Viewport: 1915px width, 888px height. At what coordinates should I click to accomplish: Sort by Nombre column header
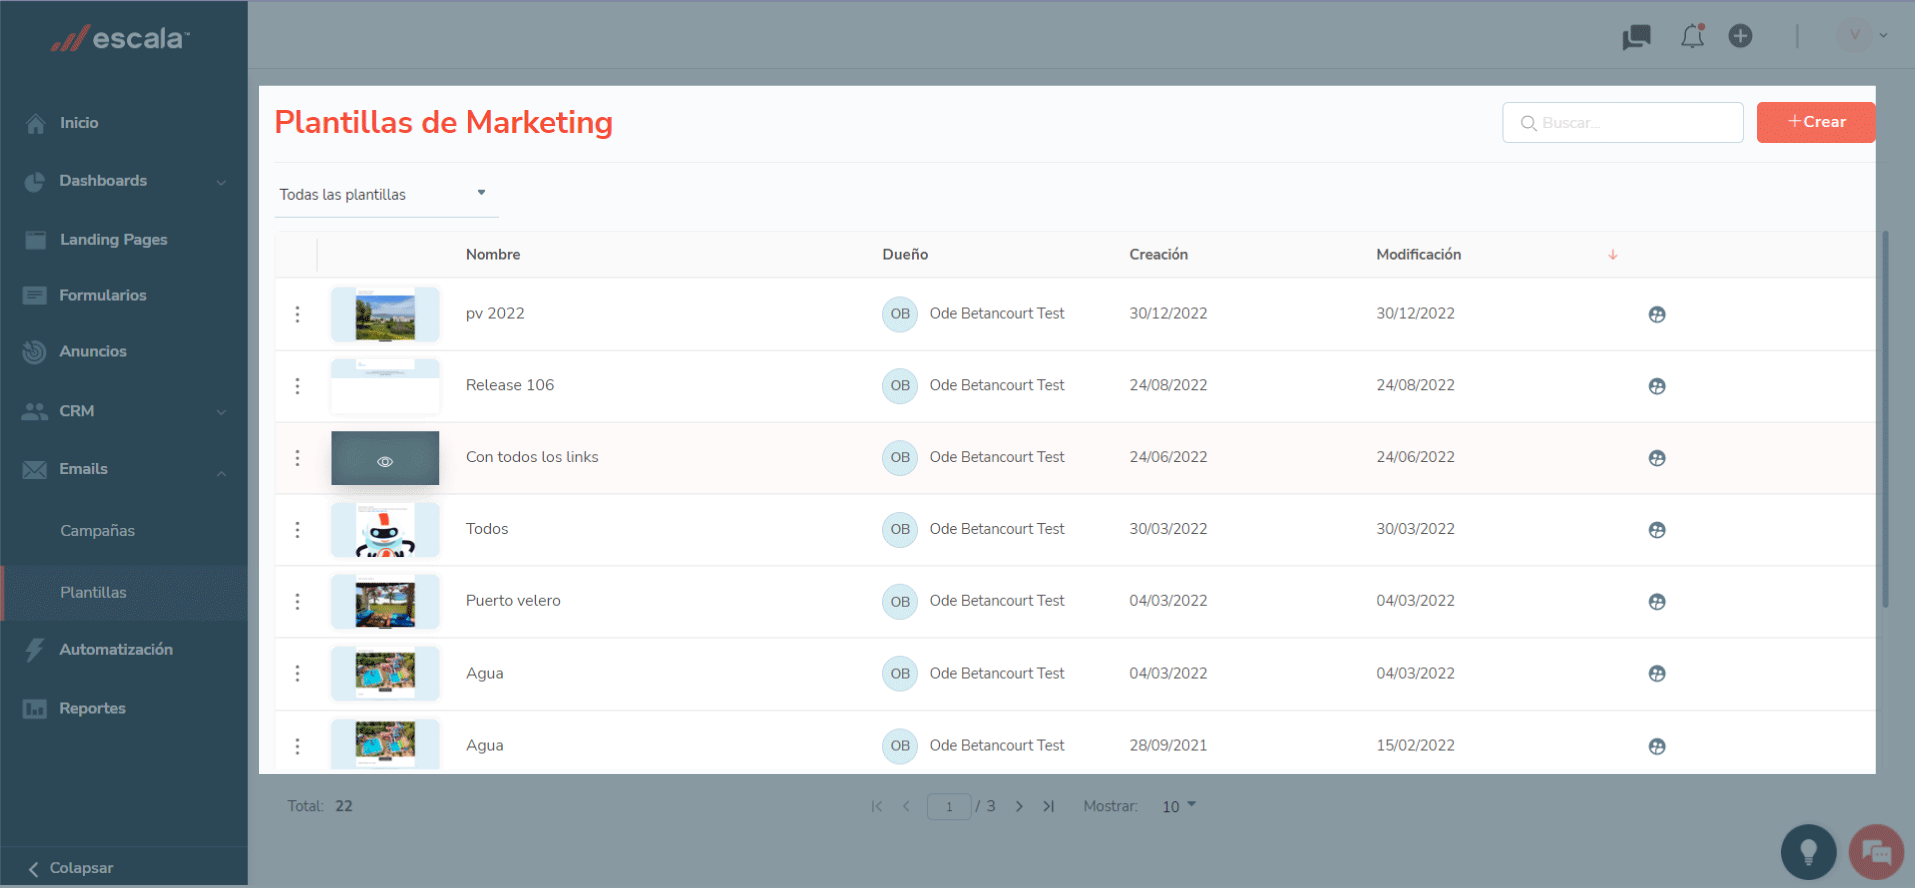pyautogui.click(x=493, y=255)
